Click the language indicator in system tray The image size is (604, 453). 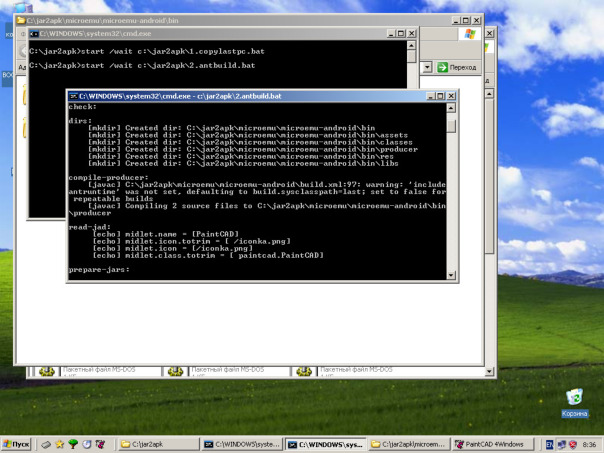(x=549, y=444)
